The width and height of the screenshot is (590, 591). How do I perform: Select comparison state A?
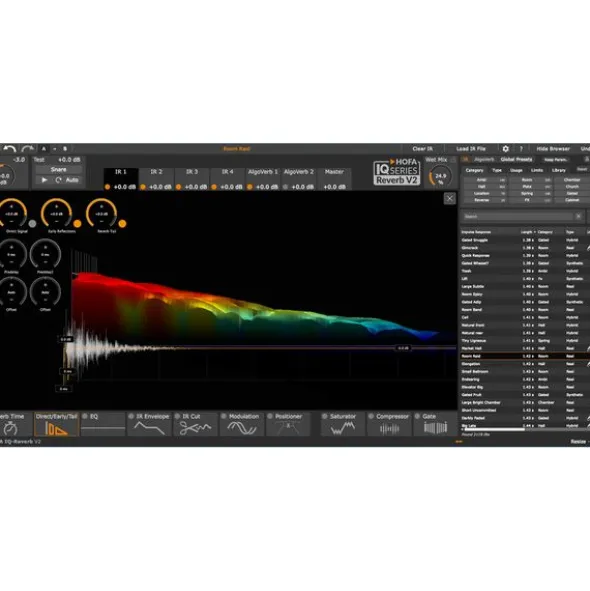point(44,149)
